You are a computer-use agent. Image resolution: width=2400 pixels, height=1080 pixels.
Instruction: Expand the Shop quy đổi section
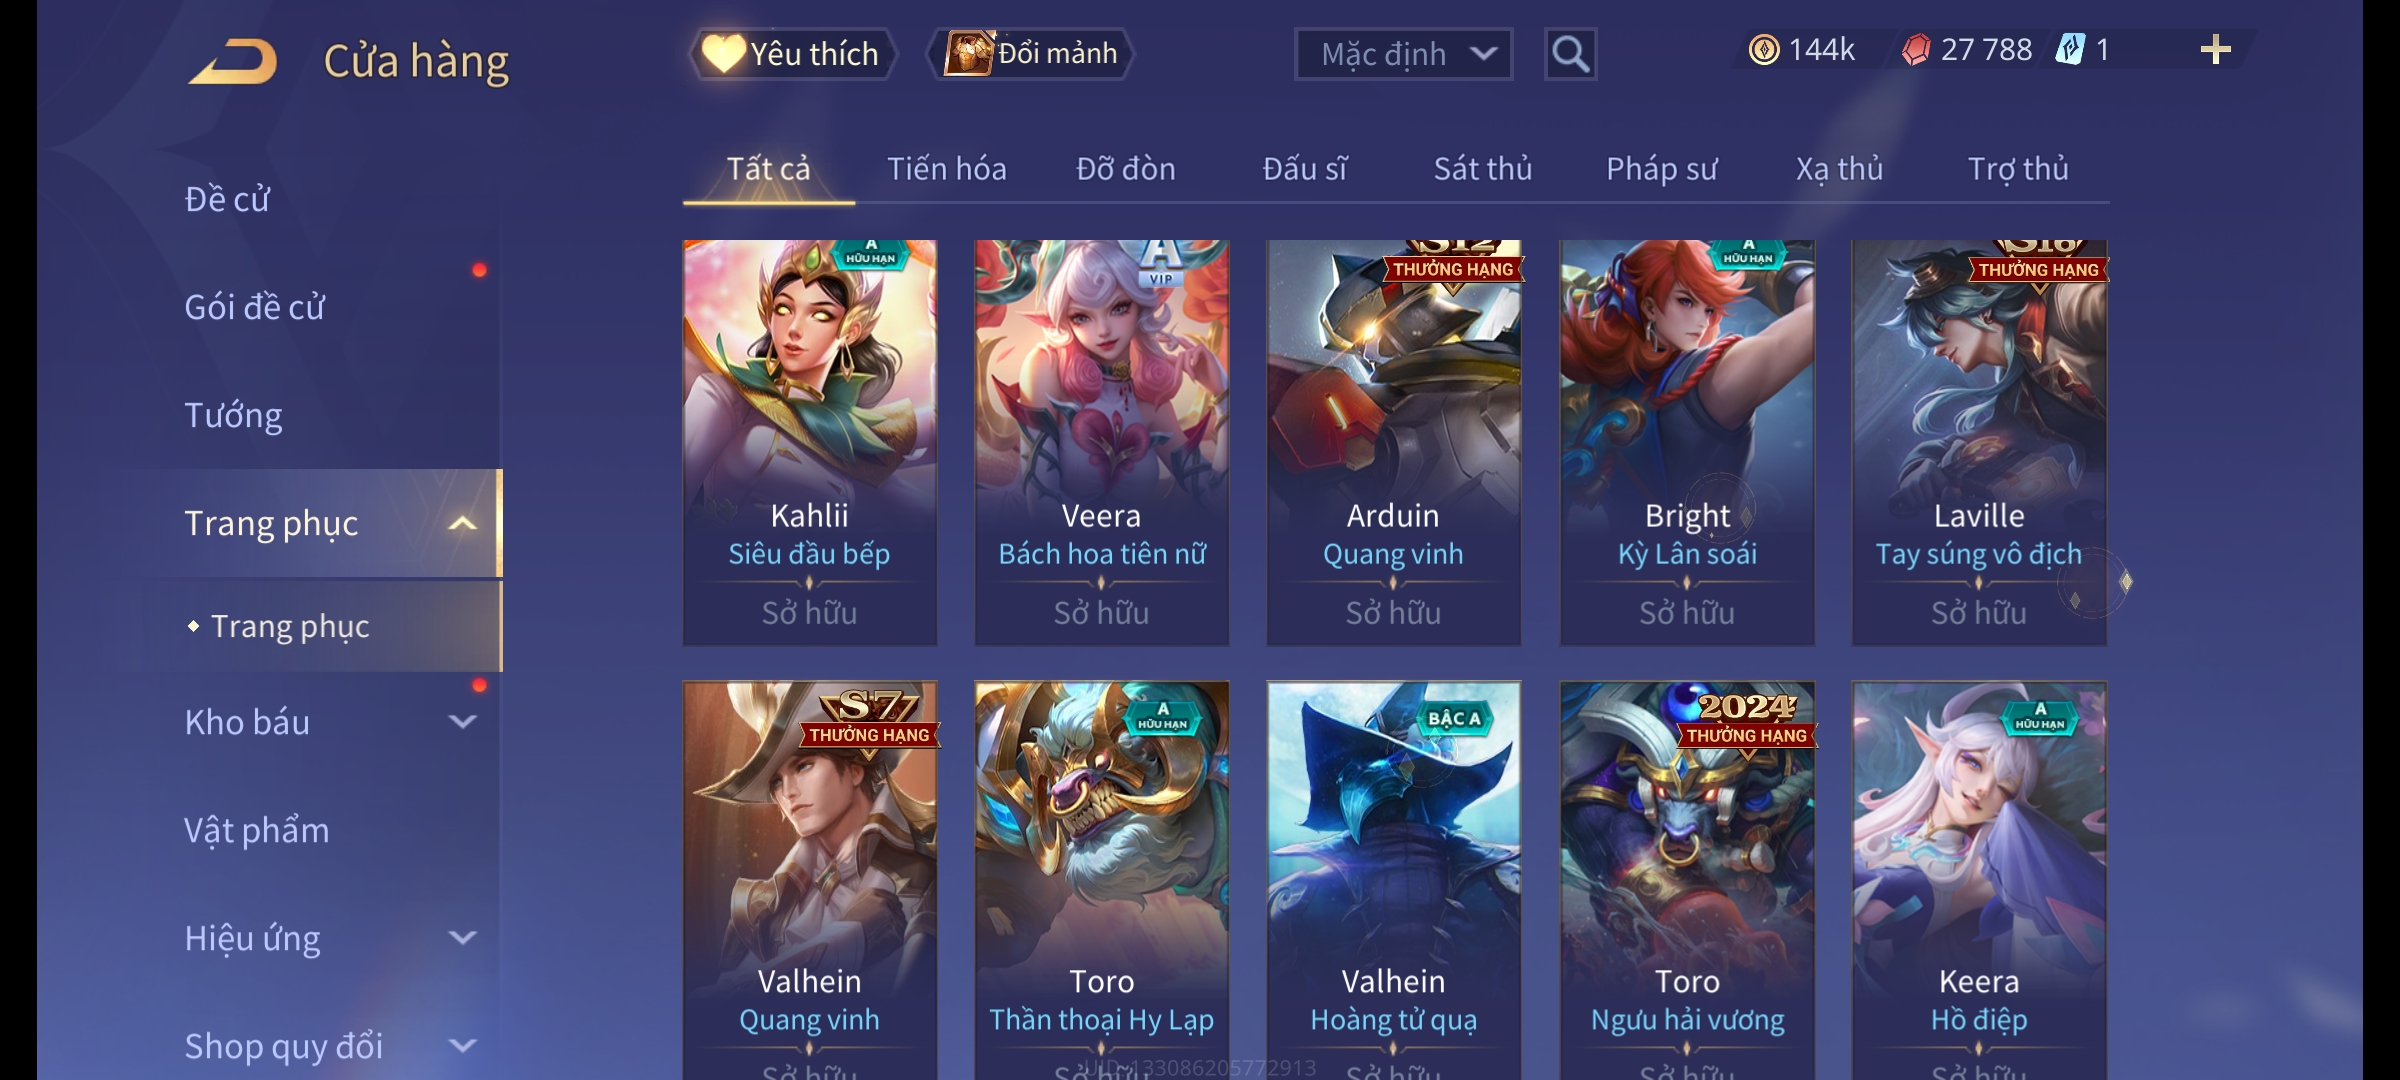coord(462,1046)
